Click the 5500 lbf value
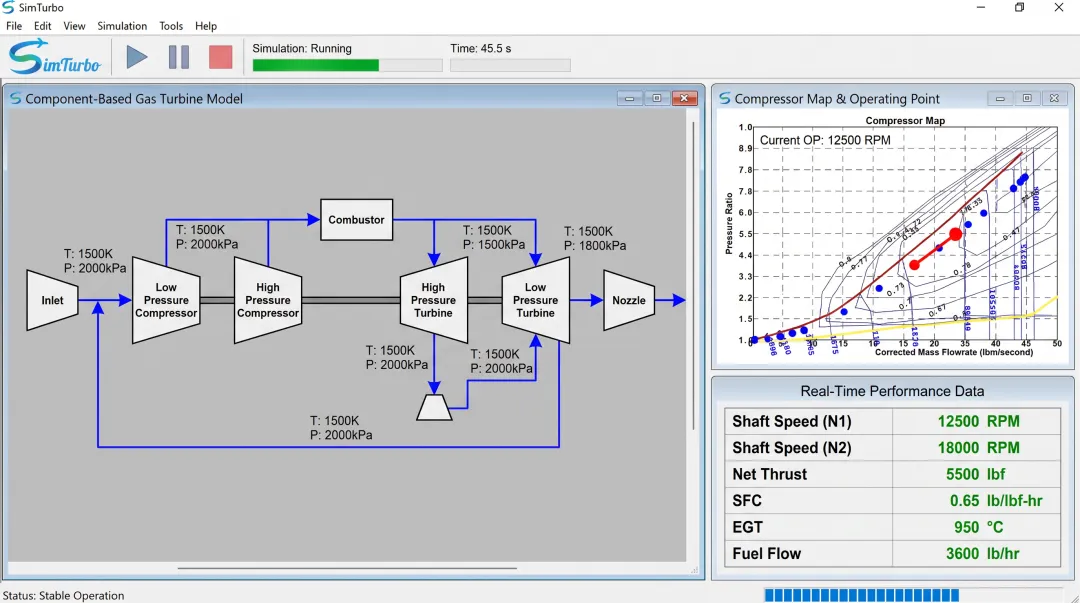The image size is (1080, 603). pos(975,474)
